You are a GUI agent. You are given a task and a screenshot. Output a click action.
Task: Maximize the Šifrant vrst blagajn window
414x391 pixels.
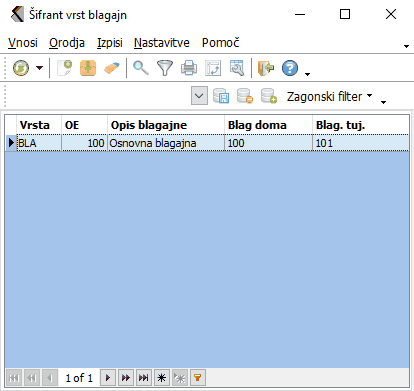[345, 14]
